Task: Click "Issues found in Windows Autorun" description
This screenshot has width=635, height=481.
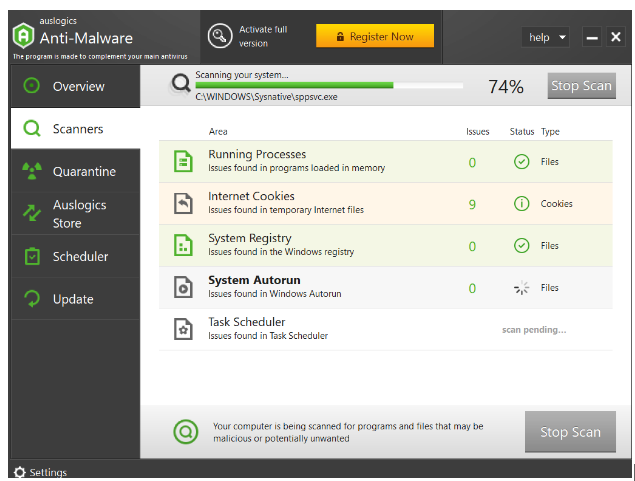Action: click(x=275, y=294)
